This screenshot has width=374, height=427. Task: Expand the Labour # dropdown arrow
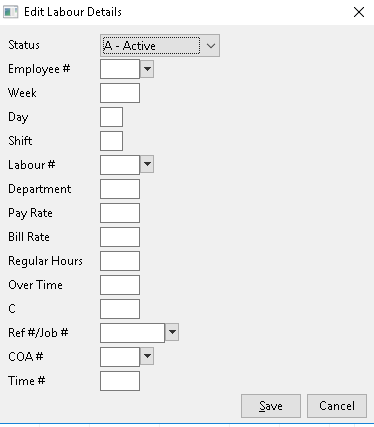(147, 164)
